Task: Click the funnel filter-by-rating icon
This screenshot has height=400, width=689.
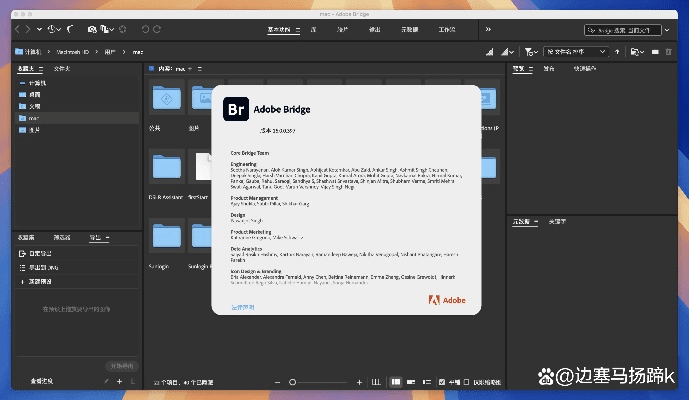Action: tap(531, 52)
